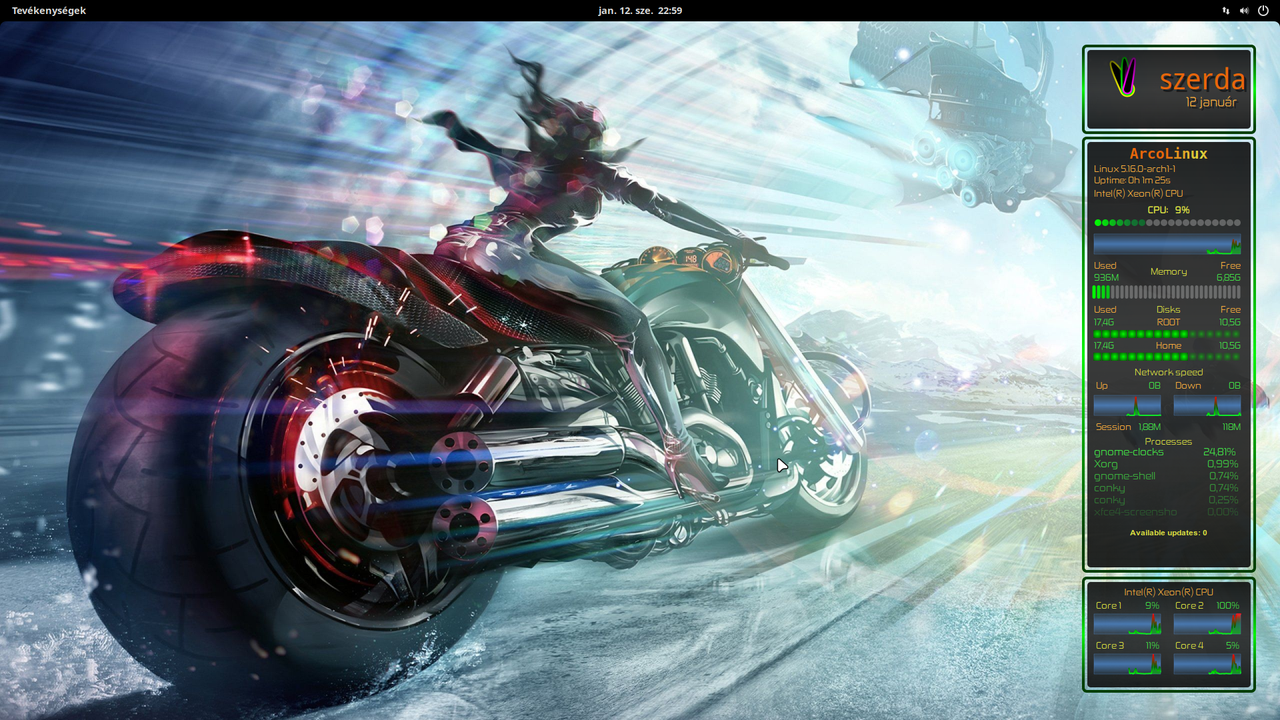Viewport: 1280px width, 720px height.
Task: Click the memory free value '6,85G'
Action: 1228,277
